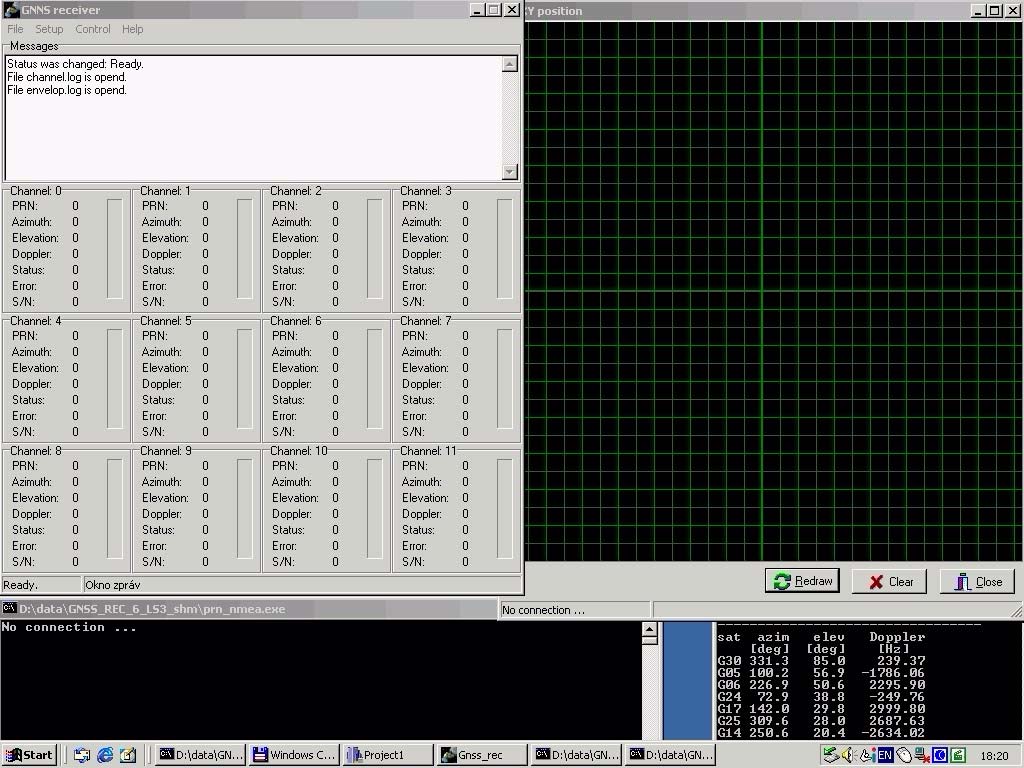1024x768 pixels.
Task: Click the taskbar clock showing 18:20
Action: pos(994,756)
